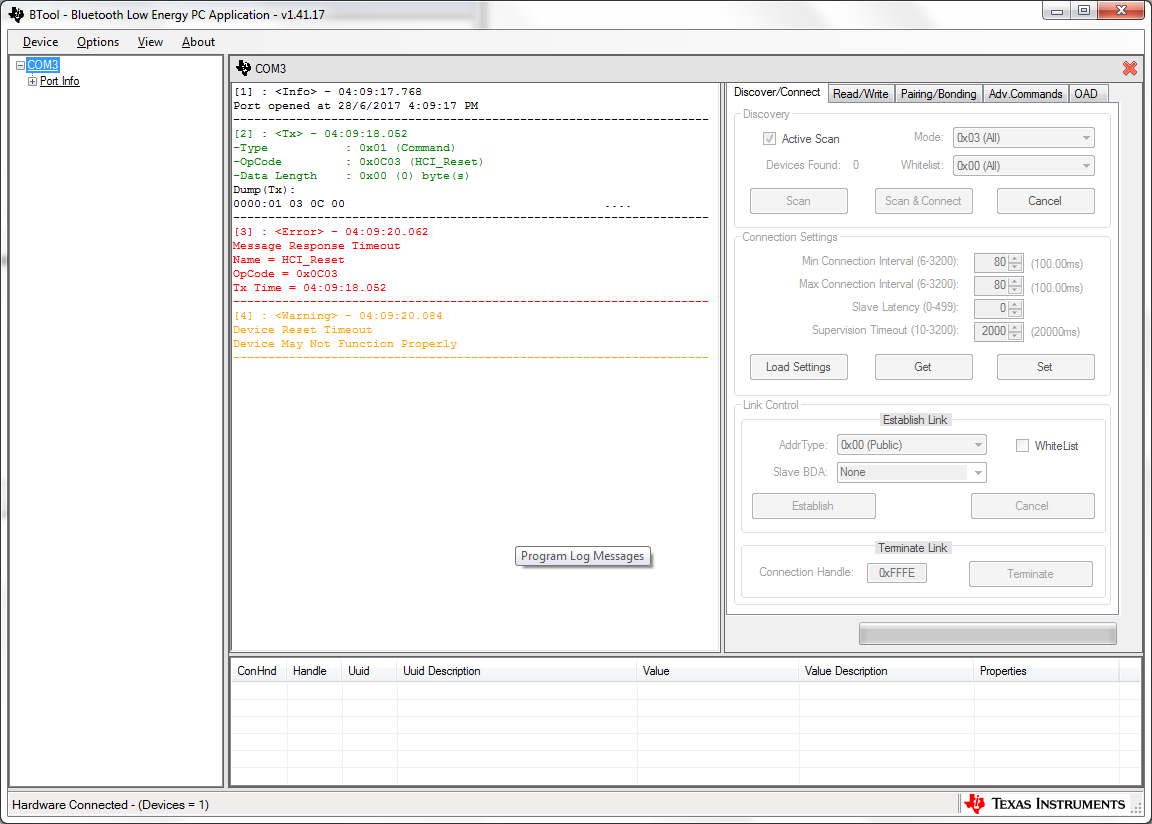Toggle the Active Scan checkbox
Screen dimensions: 1152x824
pos(769,138)
